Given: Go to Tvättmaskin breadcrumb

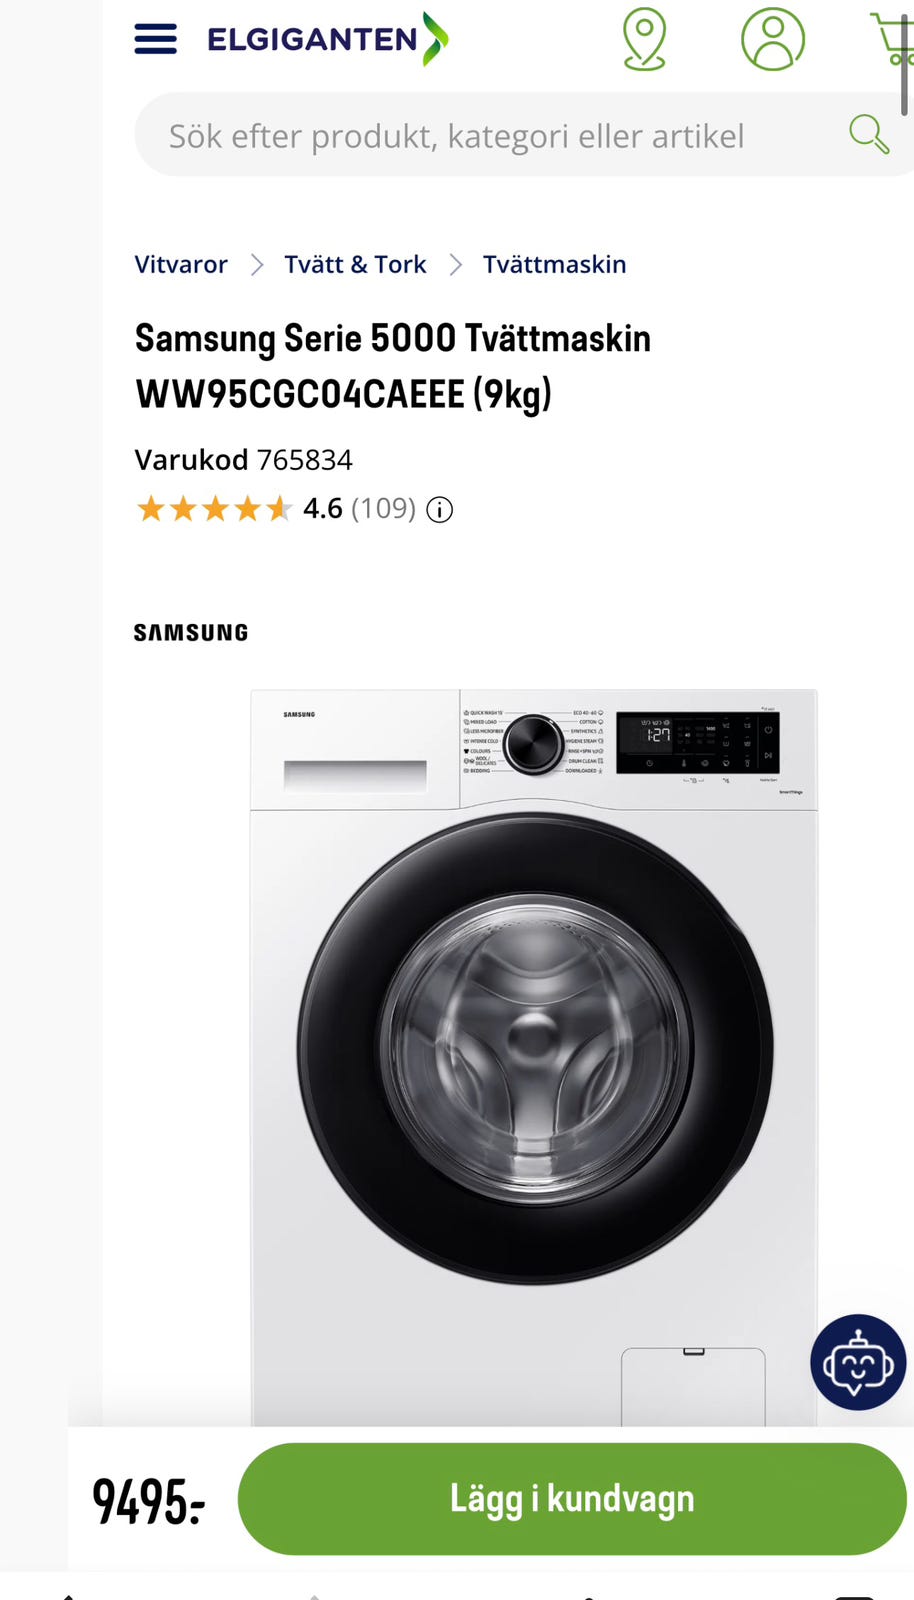Looking at the screenshot, I should [x=555, y=264].
